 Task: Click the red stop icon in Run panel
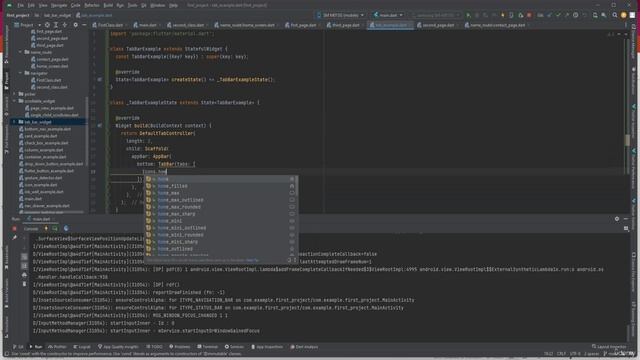14,229
